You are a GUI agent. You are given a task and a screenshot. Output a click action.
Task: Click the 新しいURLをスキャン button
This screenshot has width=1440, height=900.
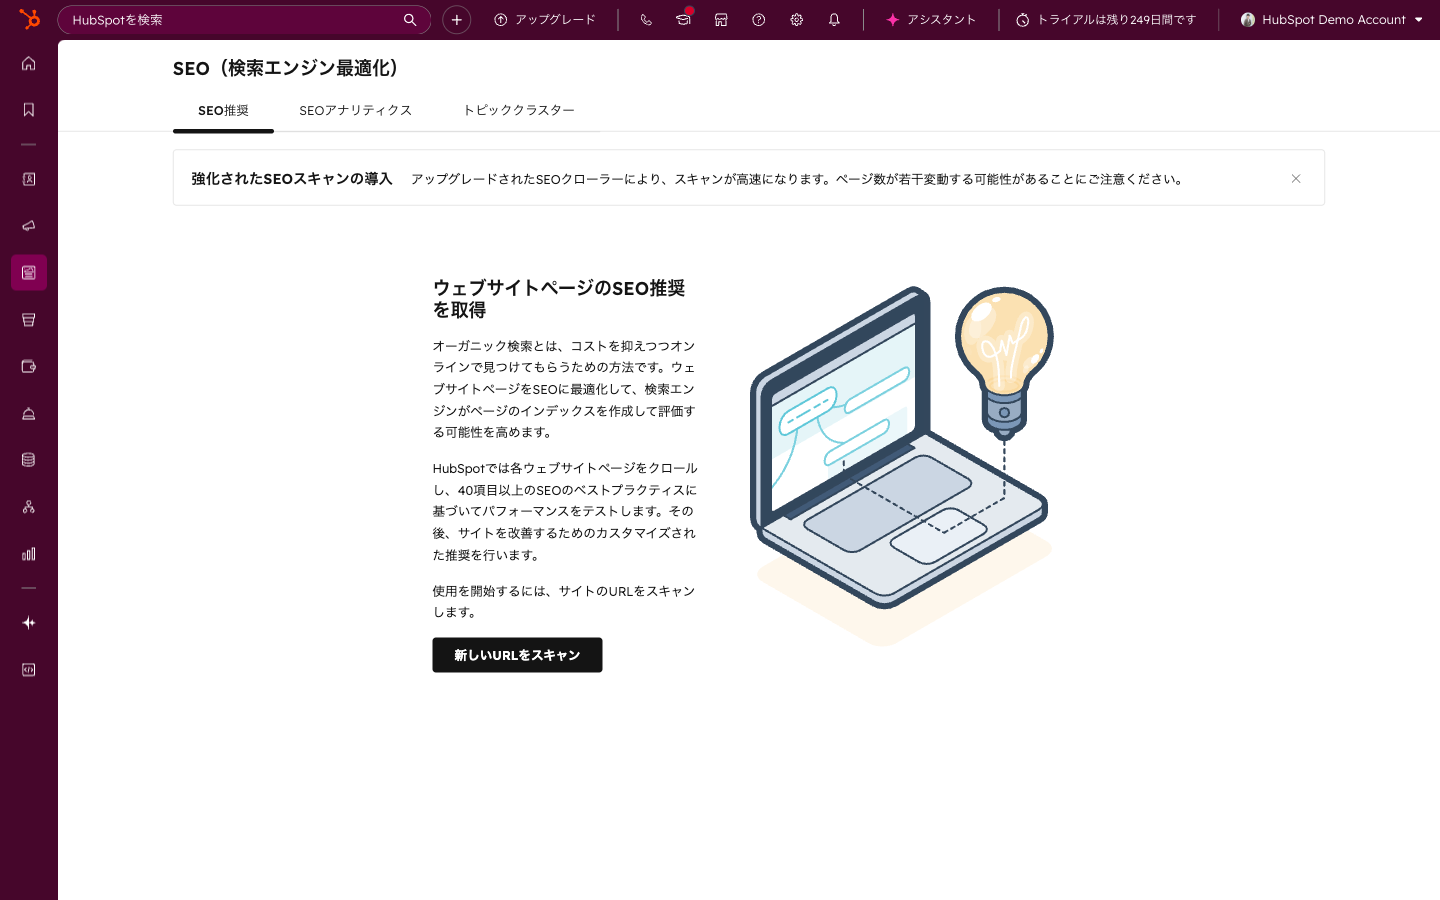517,655
